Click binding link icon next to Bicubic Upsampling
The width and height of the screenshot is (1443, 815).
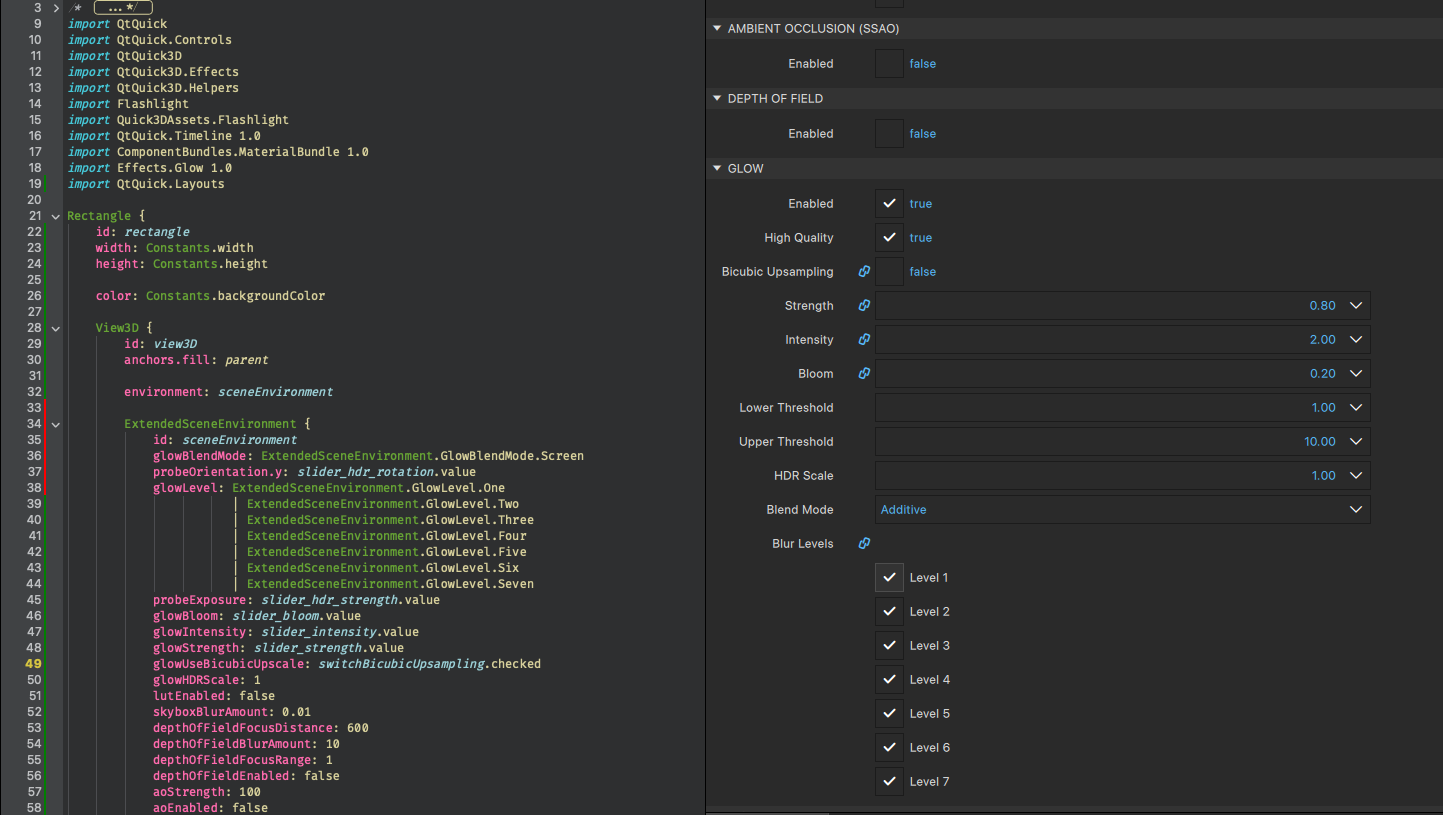click(864, 271)
